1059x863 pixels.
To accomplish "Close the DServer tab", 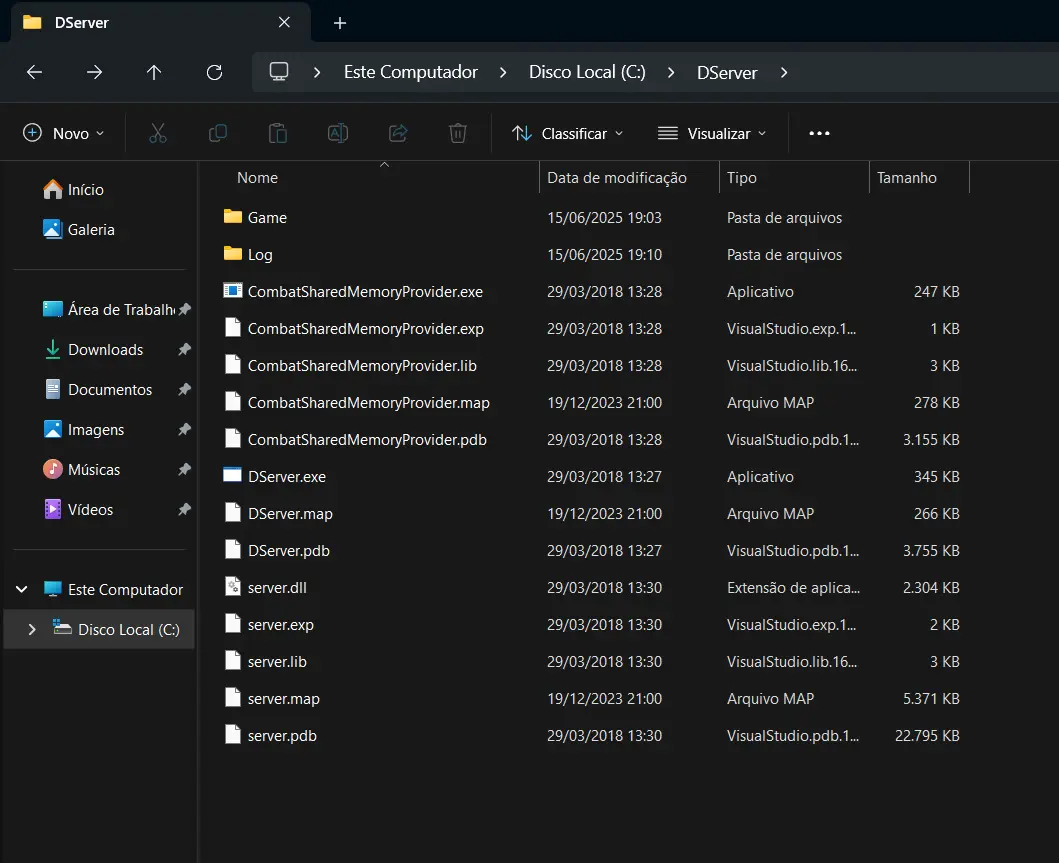I will click(x=284, y=22).
